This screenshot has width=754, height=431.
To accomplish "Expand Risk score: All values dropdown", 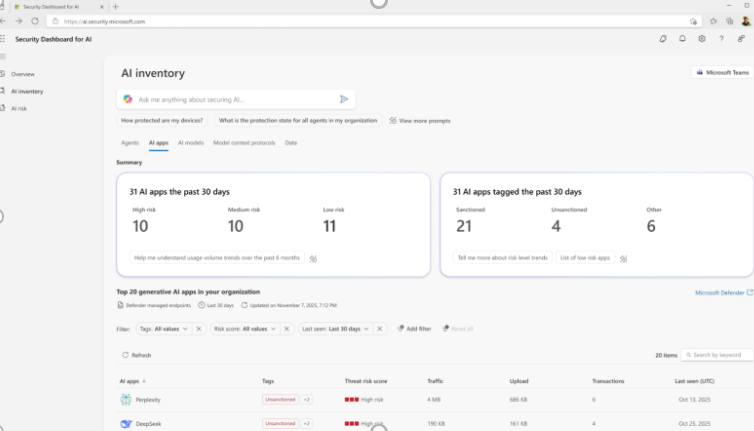I will point(245,329).
